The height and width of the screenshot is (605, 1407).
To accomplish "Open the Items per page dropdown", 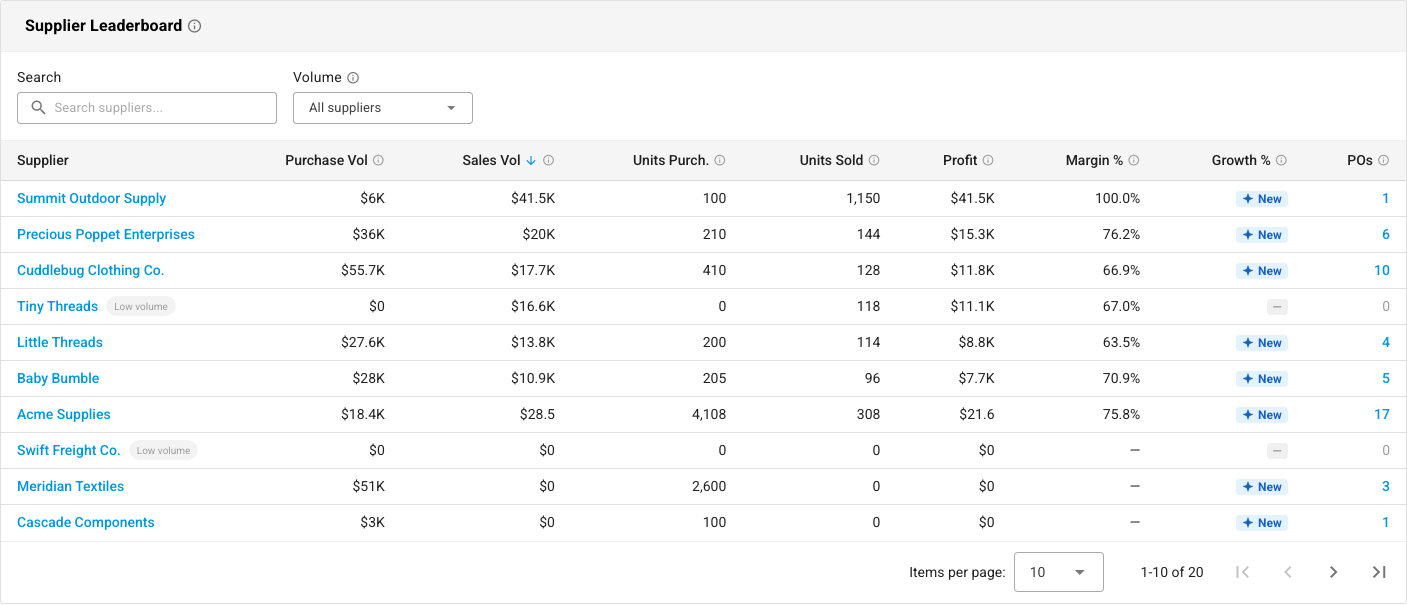I will coord(1059,572).
